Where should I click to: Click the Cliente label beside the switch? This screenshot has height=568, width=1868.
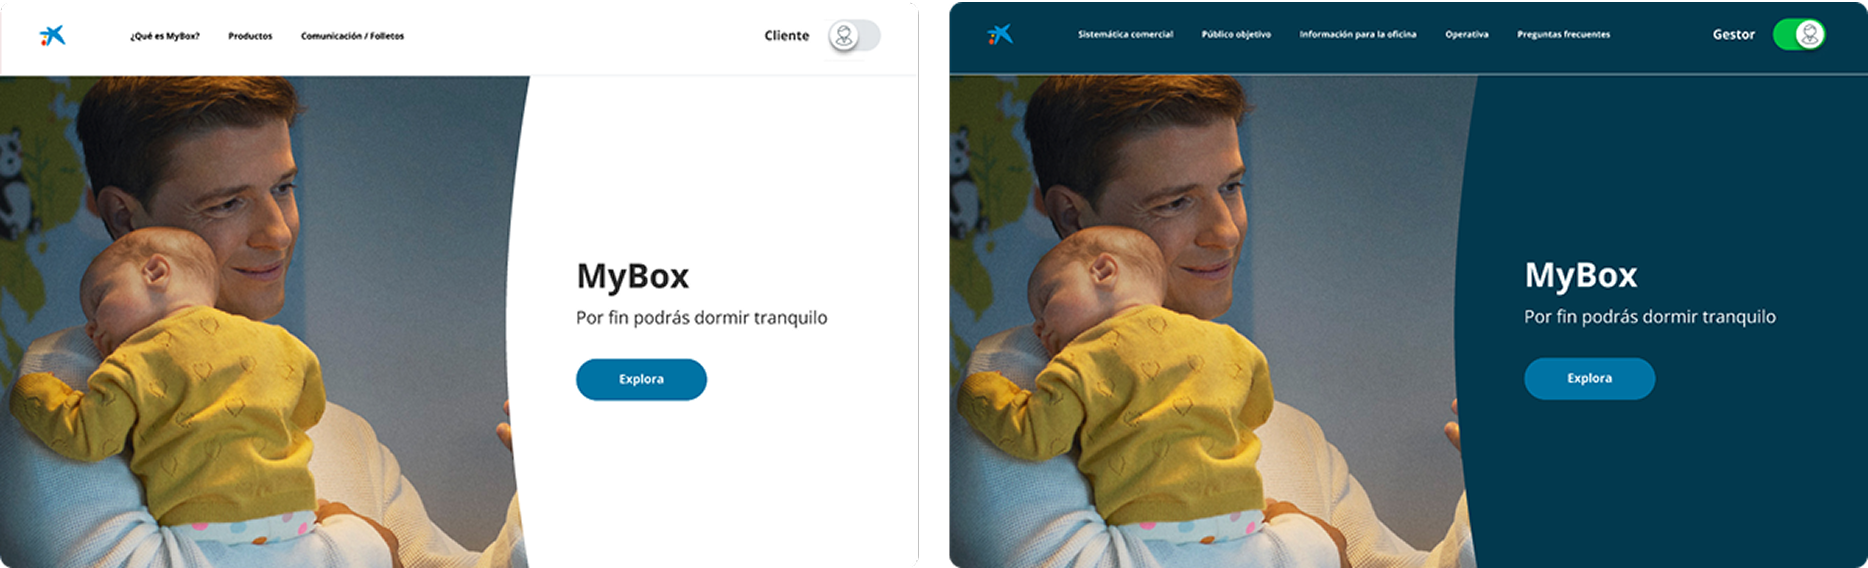click(x=786, y=36)
